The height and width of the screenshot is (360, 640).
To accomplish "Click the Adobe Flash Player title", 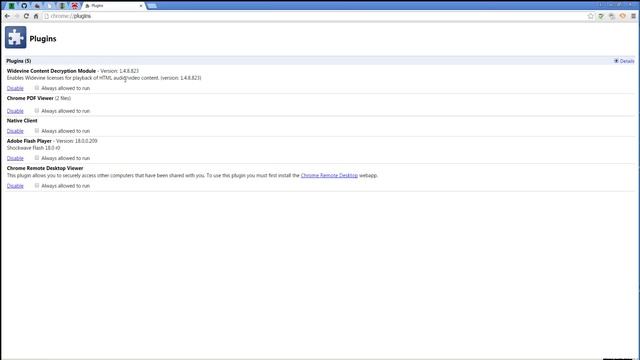I will click(29, 141).
